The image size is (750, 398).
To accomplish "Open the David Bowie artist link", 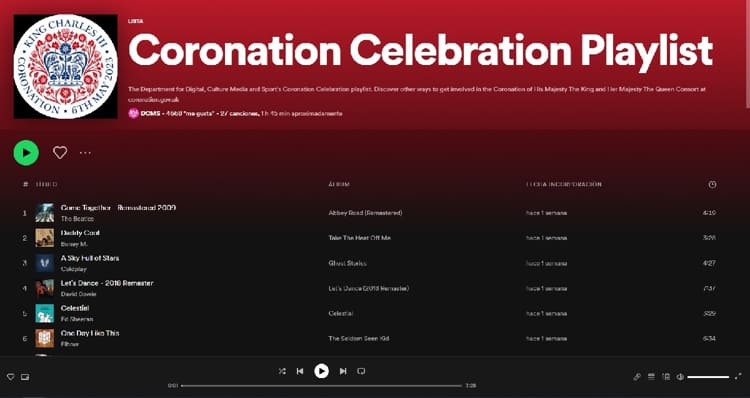I will pyautogui.click(x=78, y=294).
